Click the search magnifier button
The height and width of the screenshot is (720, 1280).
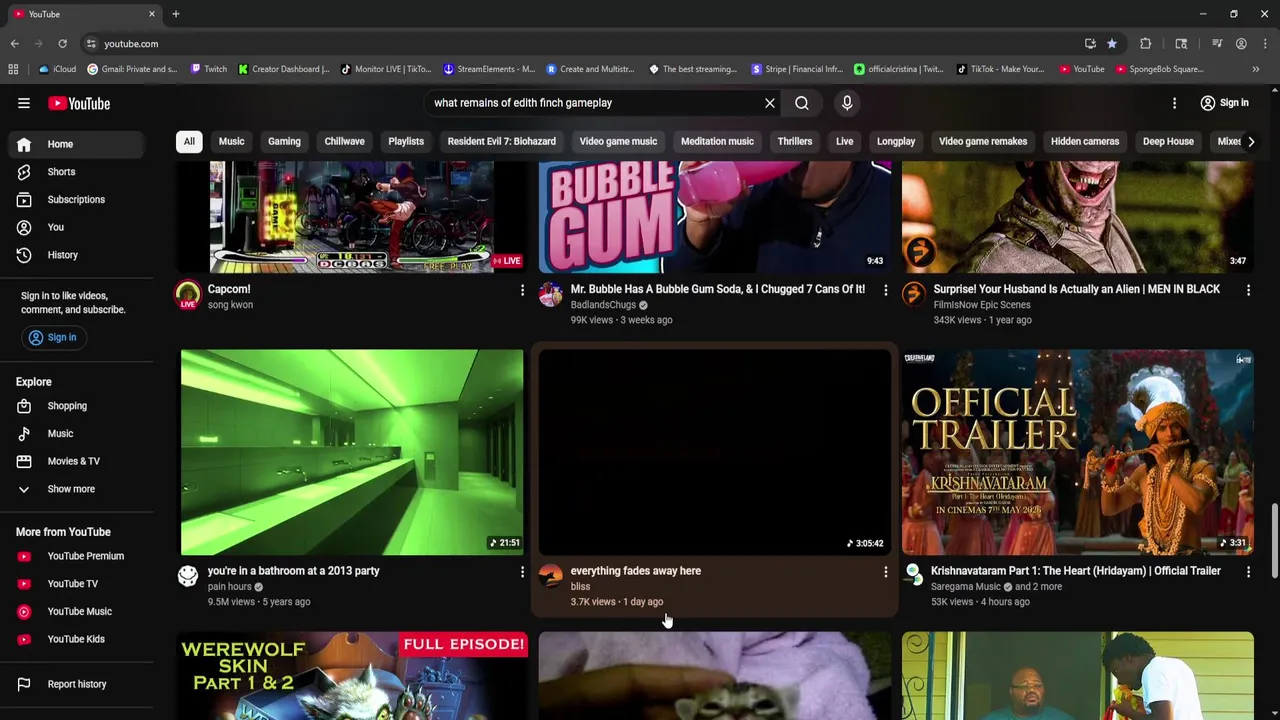click(x=802, y=103)
